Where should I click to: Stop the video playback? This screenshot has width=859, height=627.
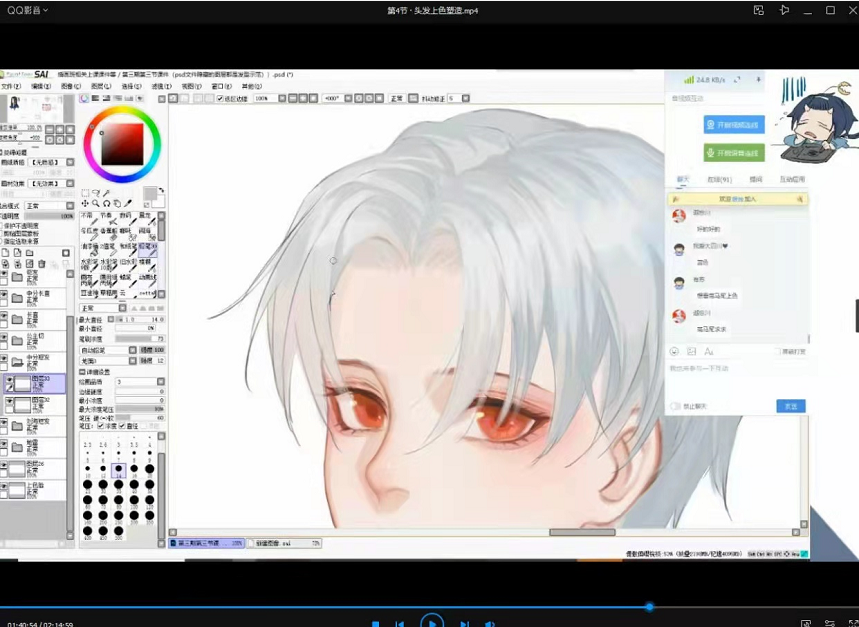[x=375, y=624]
